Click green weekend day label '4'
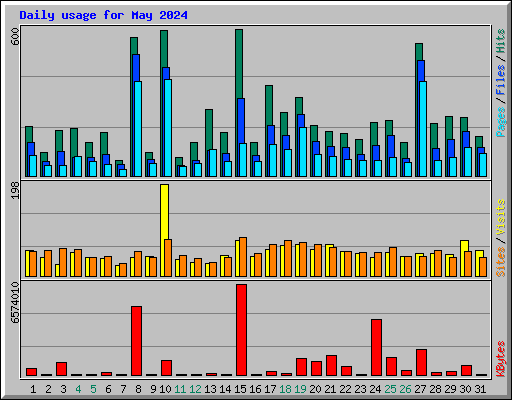 coord(78,389)
